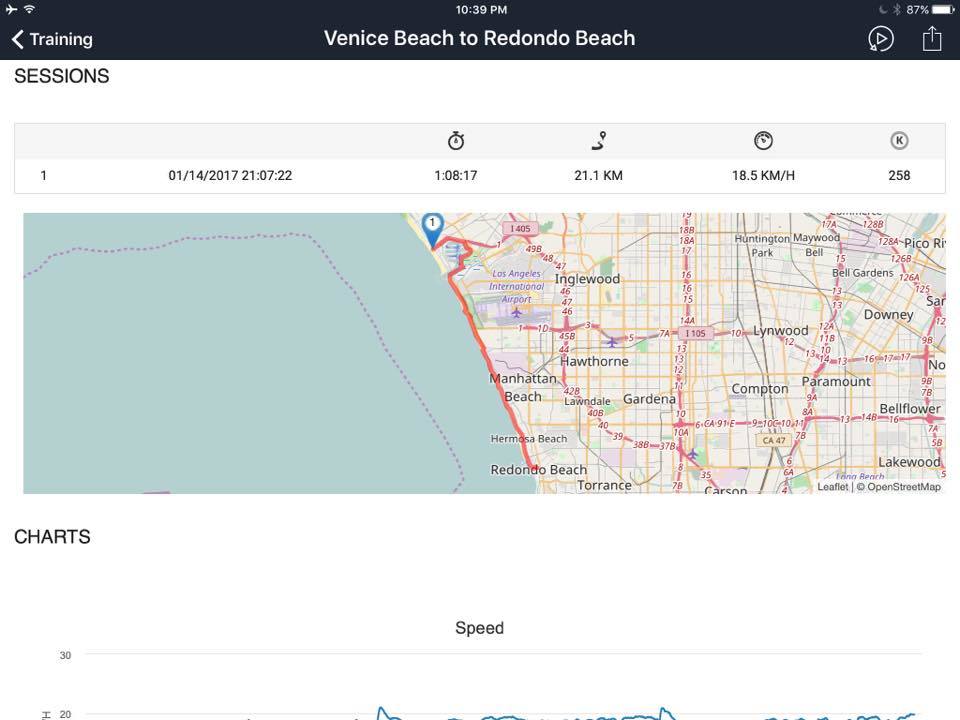The width and height of the screenshot is (960, 720).
Task: Go back to Training screen
Action: pyautogui.click(x=53, y=39)
